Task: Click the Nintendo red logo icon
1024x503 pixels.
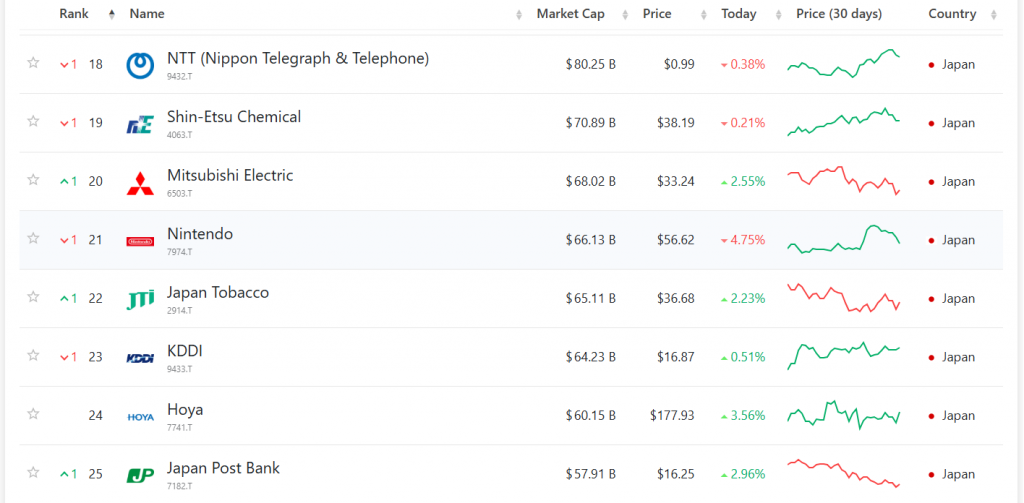Action: [x=140, y=241]
